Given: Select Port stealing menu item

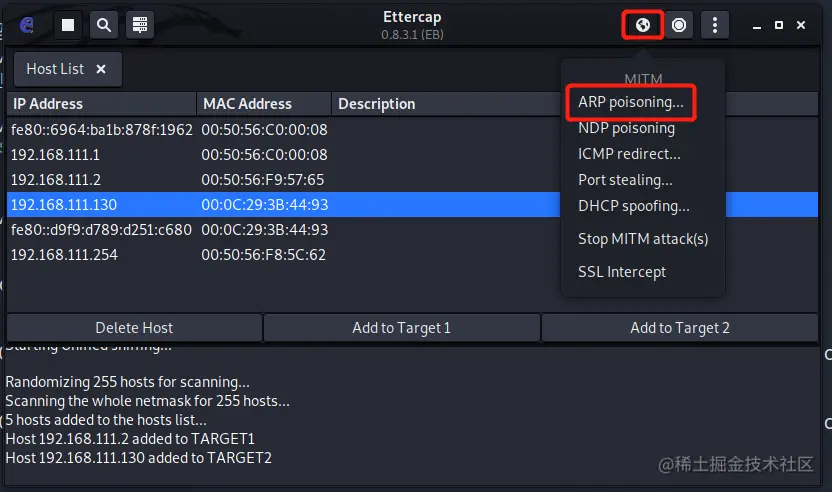Looking at the screenshot, I should click(625, 180).
